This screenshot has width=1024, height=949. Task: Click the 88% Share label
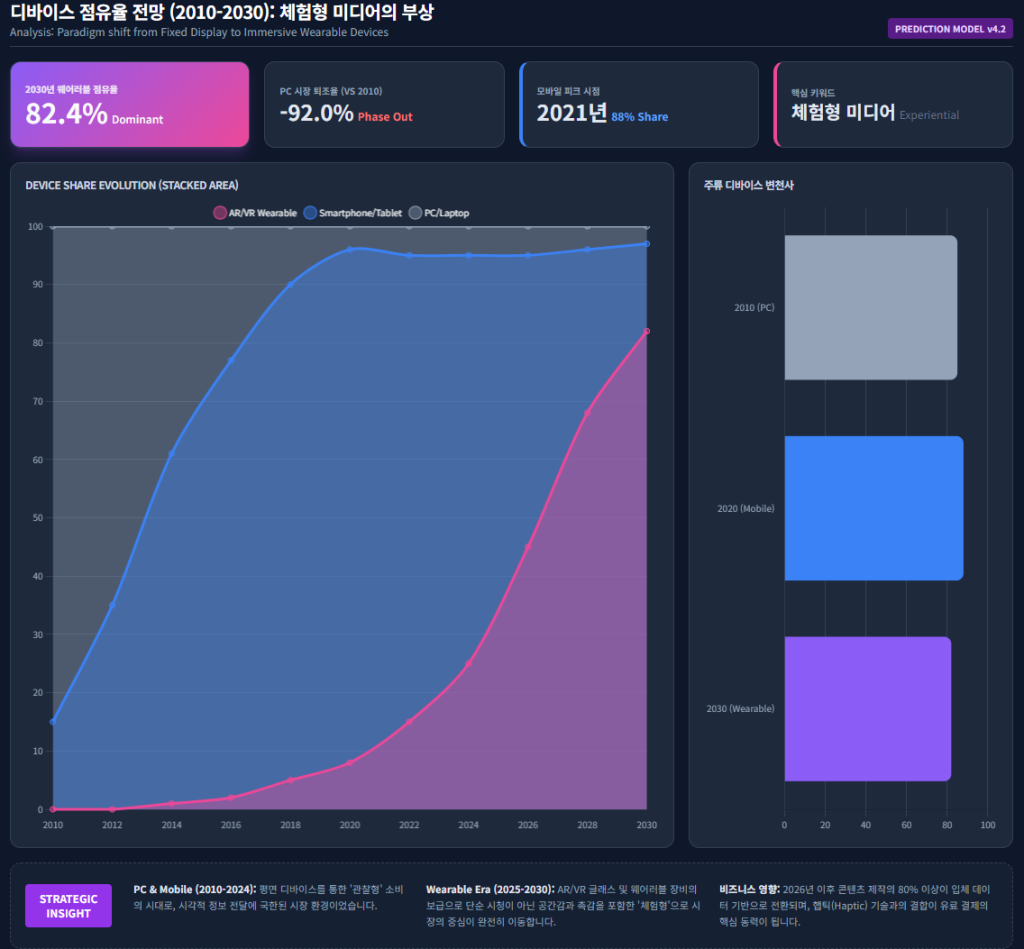[x=639, y=117]
